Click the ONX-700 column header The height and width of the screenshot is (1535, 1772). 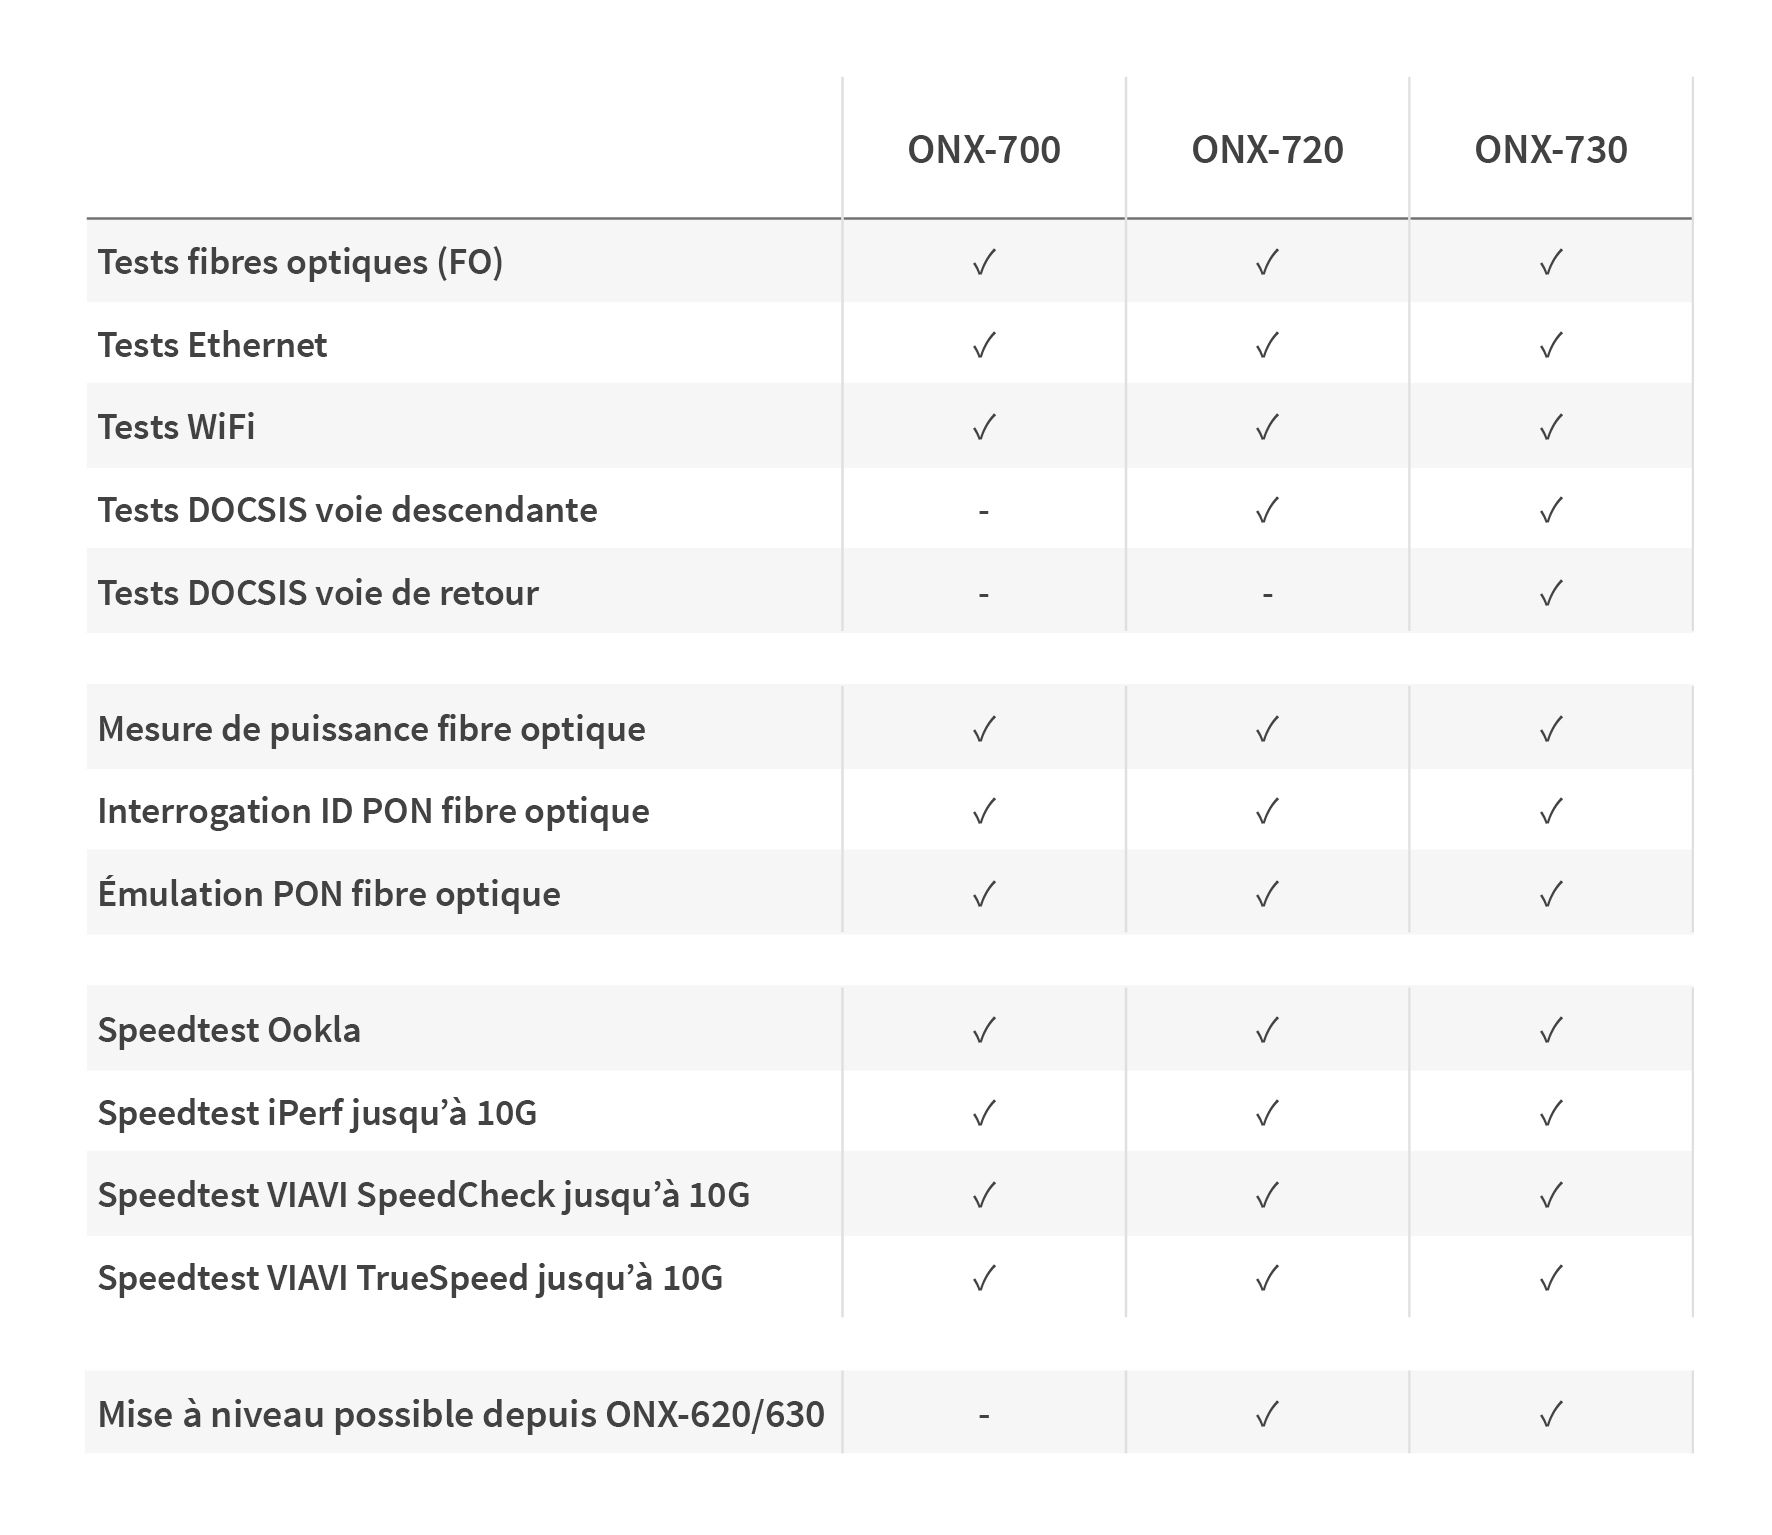coord(984,150)
